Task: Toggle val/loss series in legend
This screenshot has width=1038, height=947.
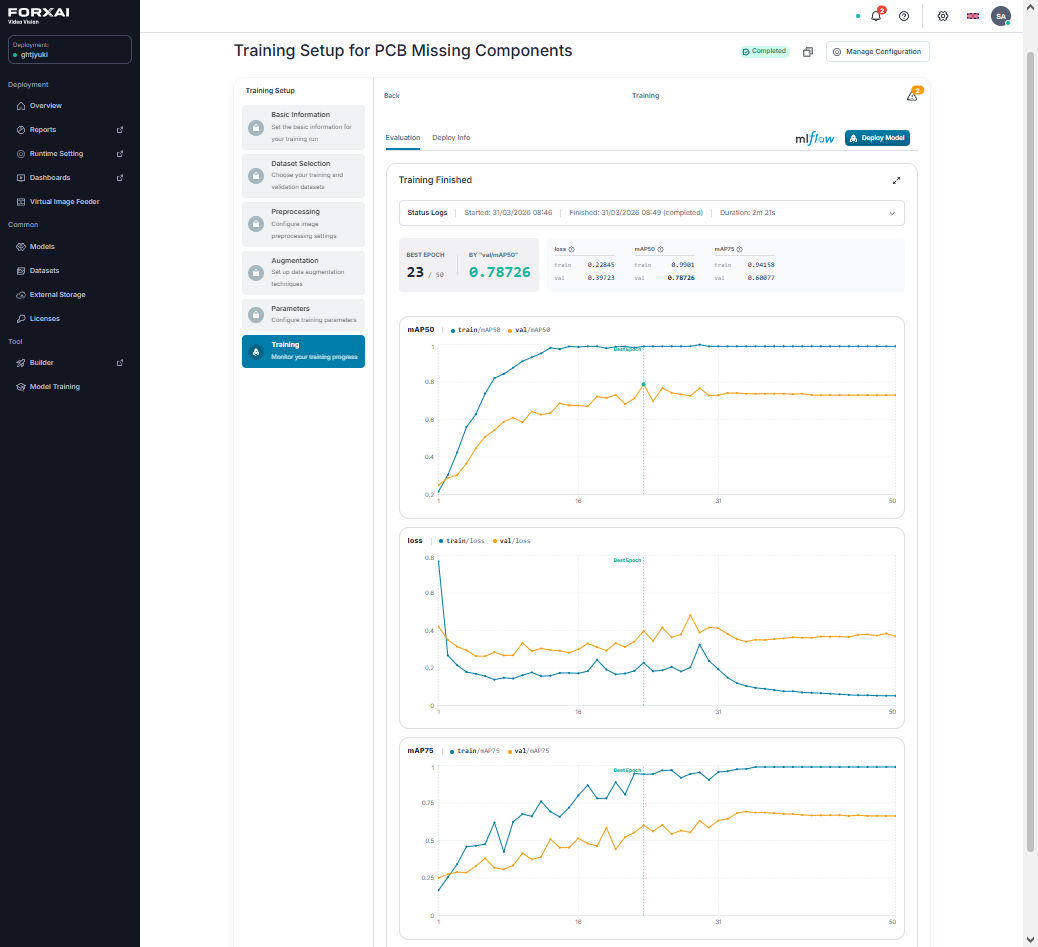Action: pyautogui.click(x=511, y=541)
